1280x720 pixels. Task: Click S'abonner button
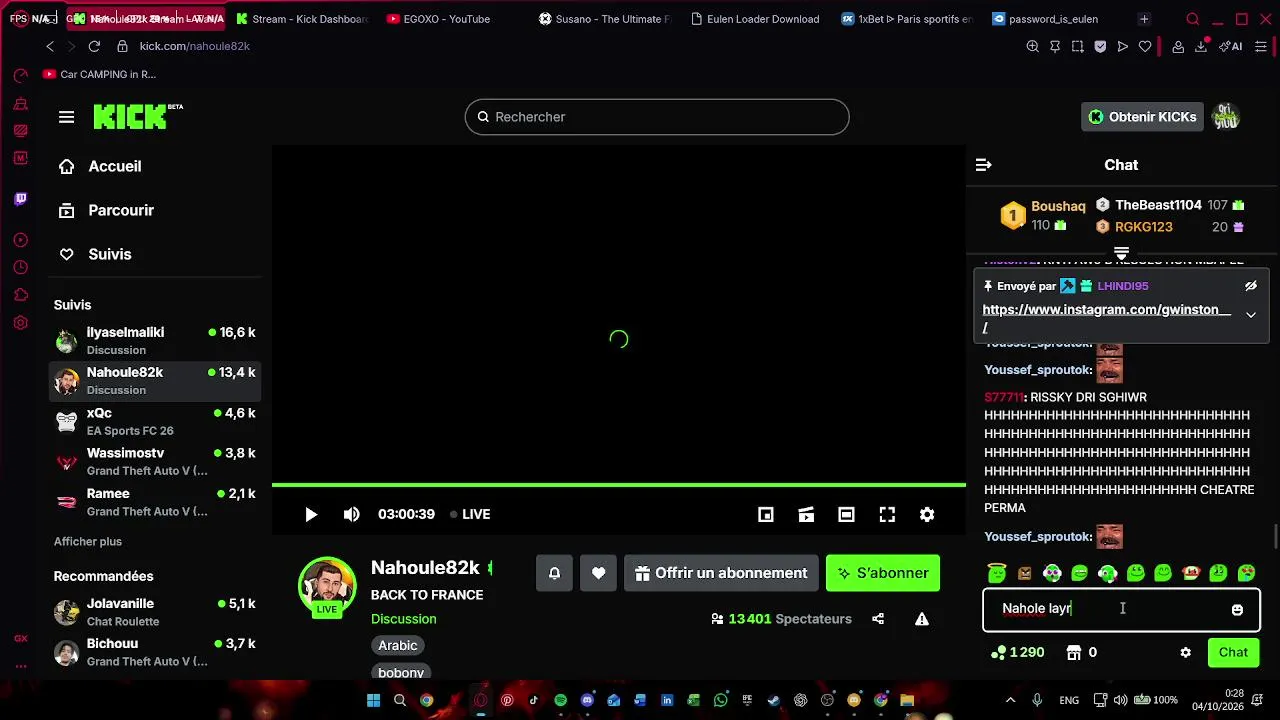click(x=883, y=573)
